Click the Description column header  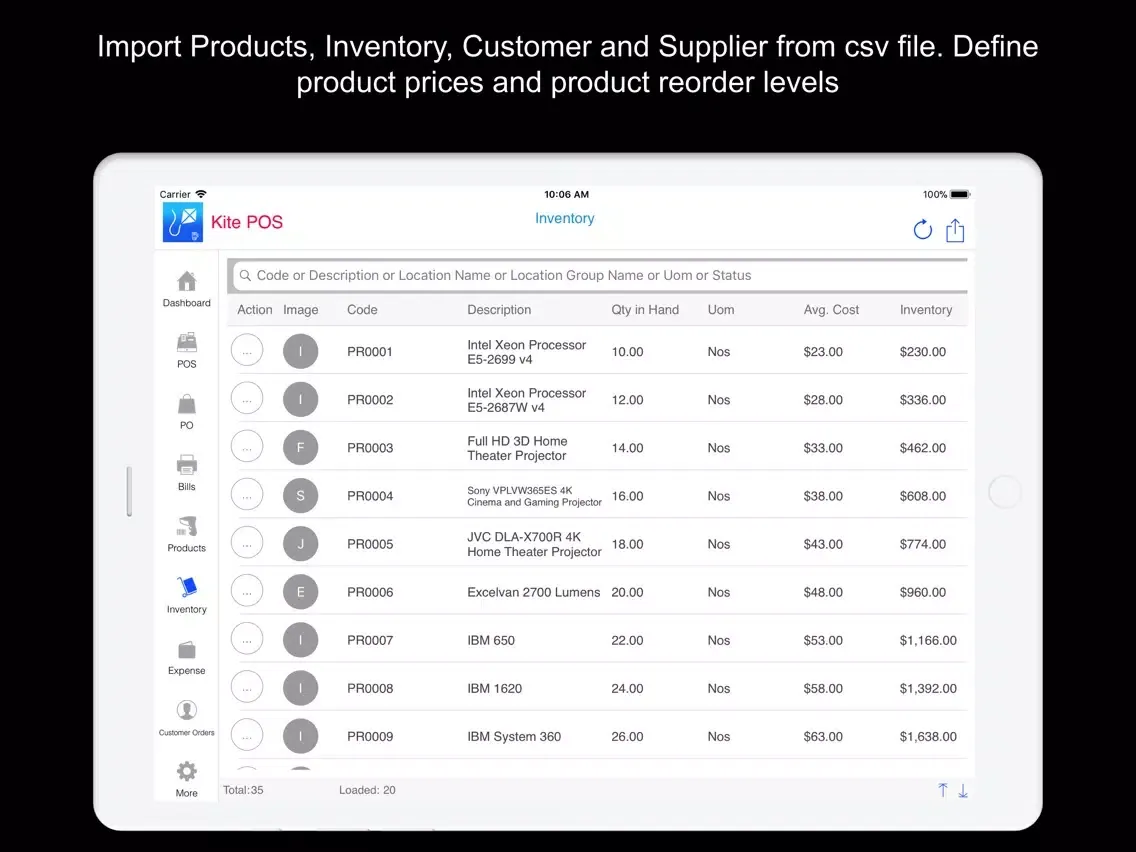(499, 310)
